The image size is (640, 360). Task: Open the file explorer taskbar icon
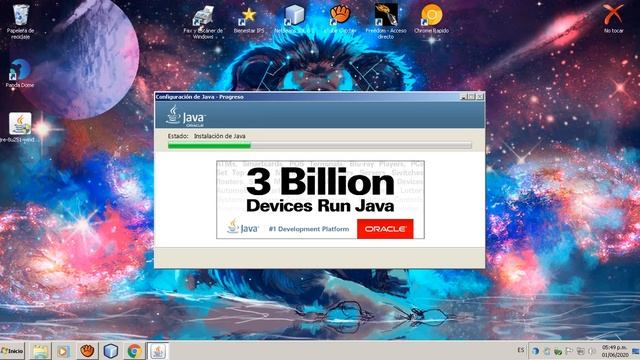[x=40, y=351]
